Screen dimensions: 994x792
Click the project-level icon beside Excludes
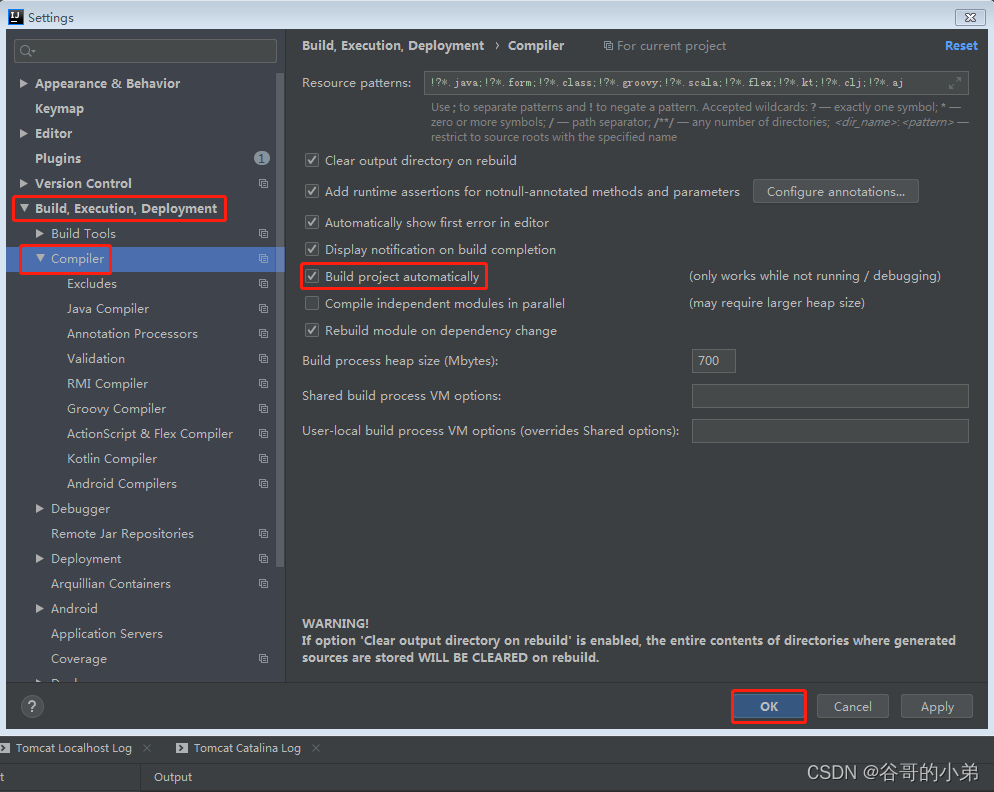pyautogui.click(x=264, y=283)
